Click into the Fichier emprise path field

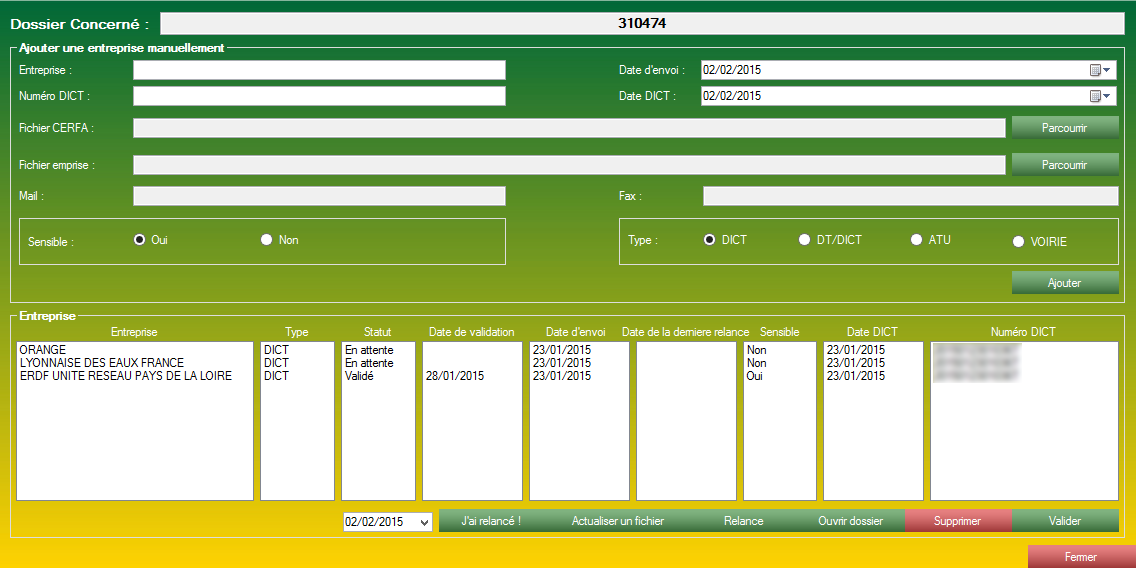pyautogui.click(x=569, y=164)
